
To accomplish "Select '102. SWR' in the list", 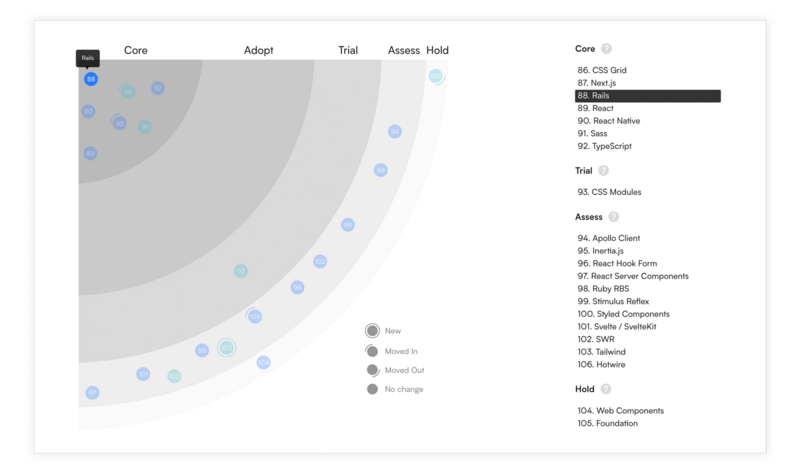I will (596, 339).
